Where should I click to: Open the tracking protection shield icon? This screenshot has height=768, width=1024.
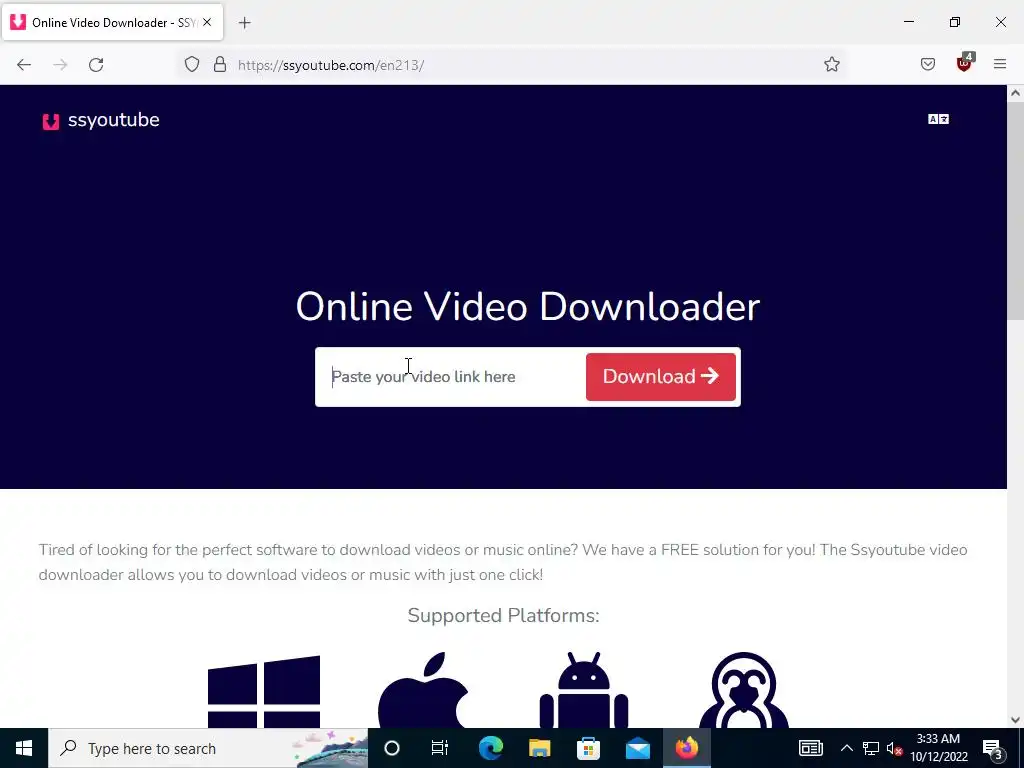pos(191,64)
